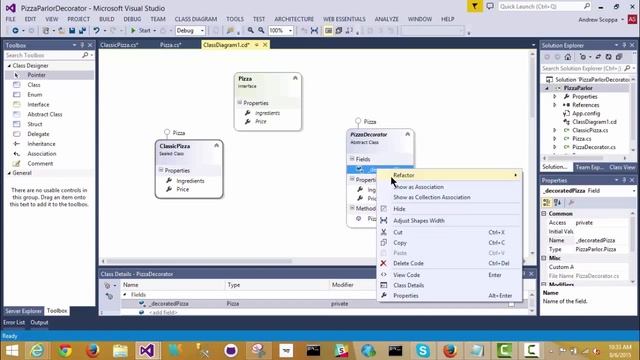Click the Search Toolbox input field
The height and width of the screenshot is (360, 640).
44,55
